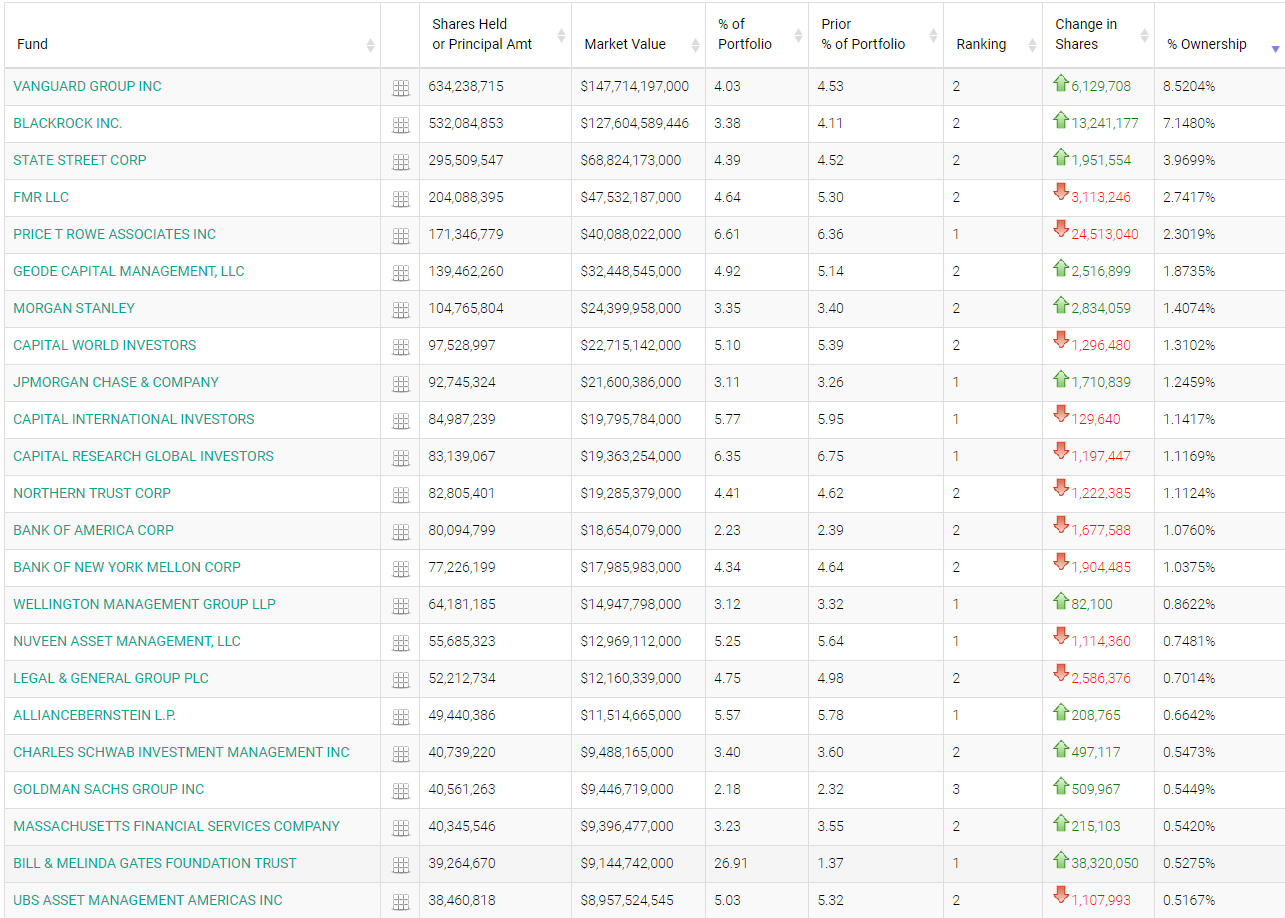
Task: Open grid icon in AllianceBernstein row
Action: coord(401,717)
